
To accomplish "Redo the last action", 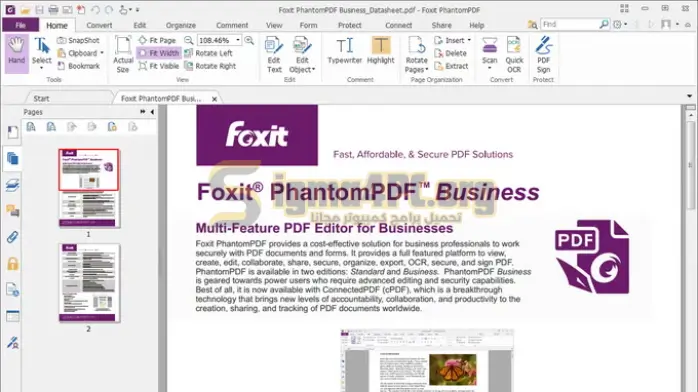I will (109, 9).
